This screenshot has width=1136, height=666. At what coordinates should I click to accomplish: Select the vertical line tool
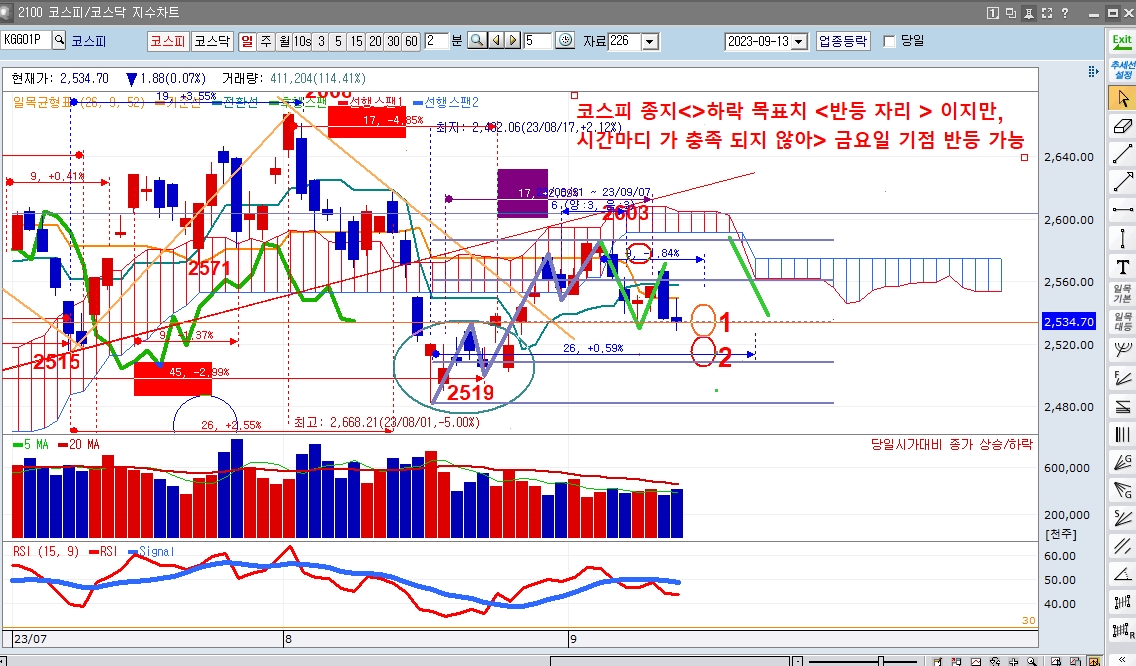(1122, 238)
